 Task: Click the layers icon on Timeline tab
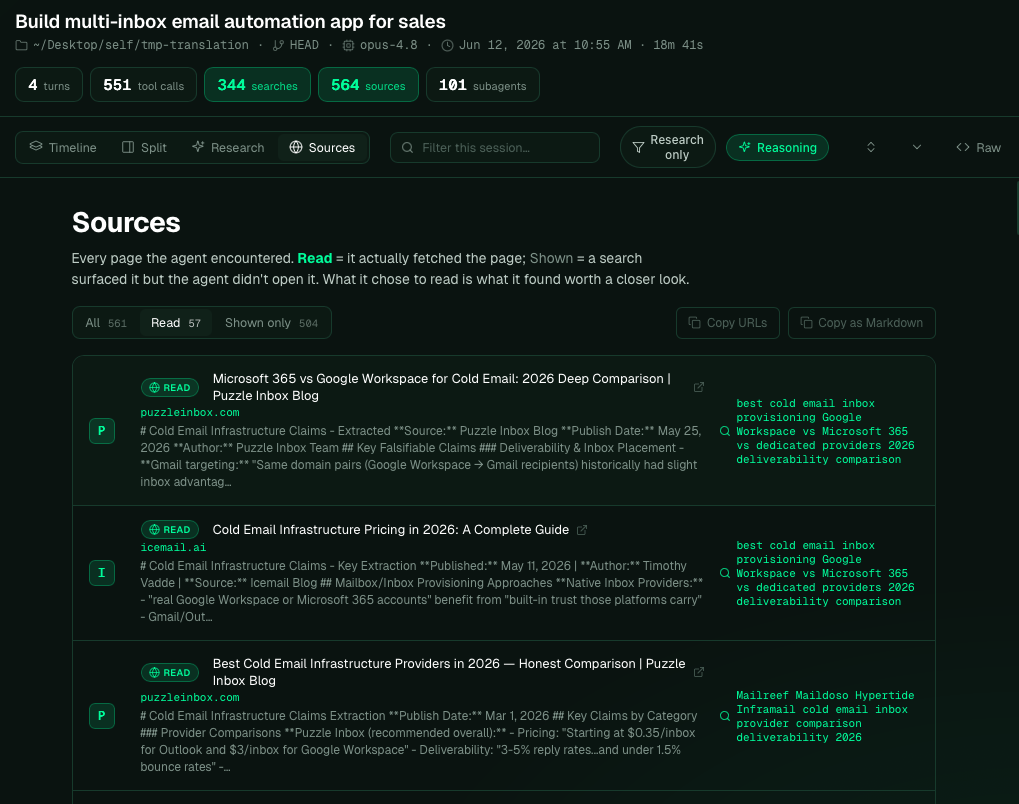coord(36,147)
